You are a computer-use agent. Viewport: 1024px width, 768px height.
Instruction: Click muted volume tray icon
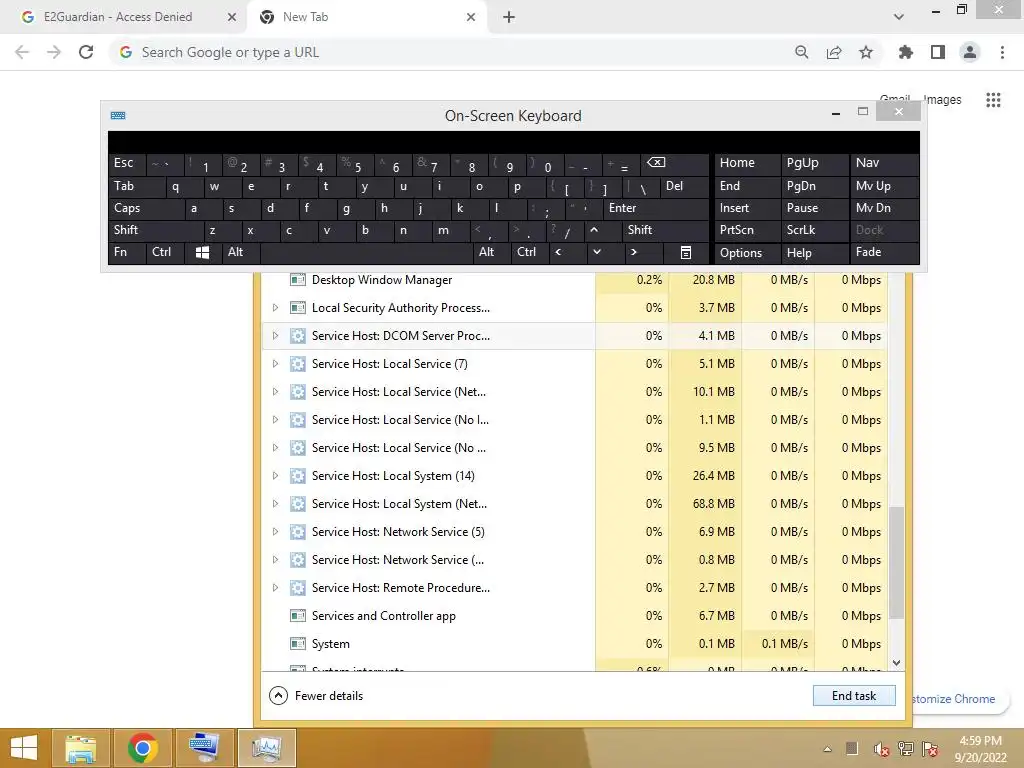(881, 750)
